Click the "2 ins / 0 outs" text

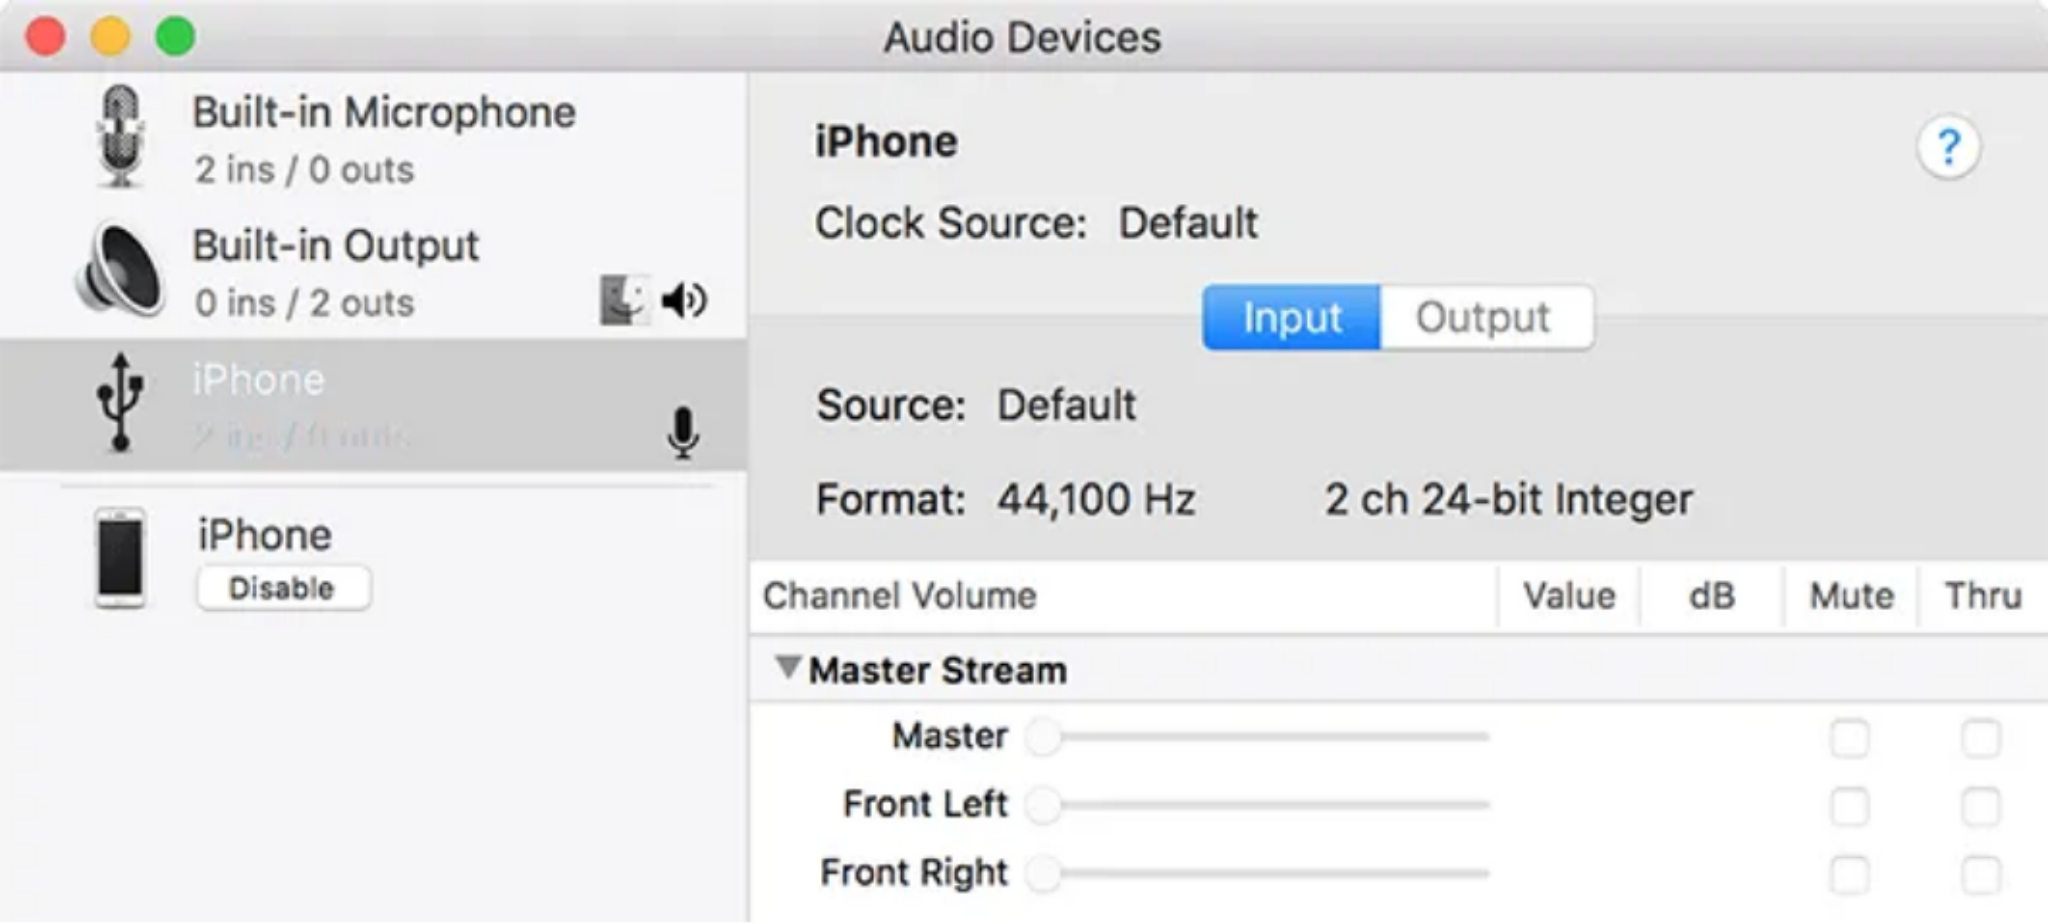pyautogui.click(x=304, y=170)
